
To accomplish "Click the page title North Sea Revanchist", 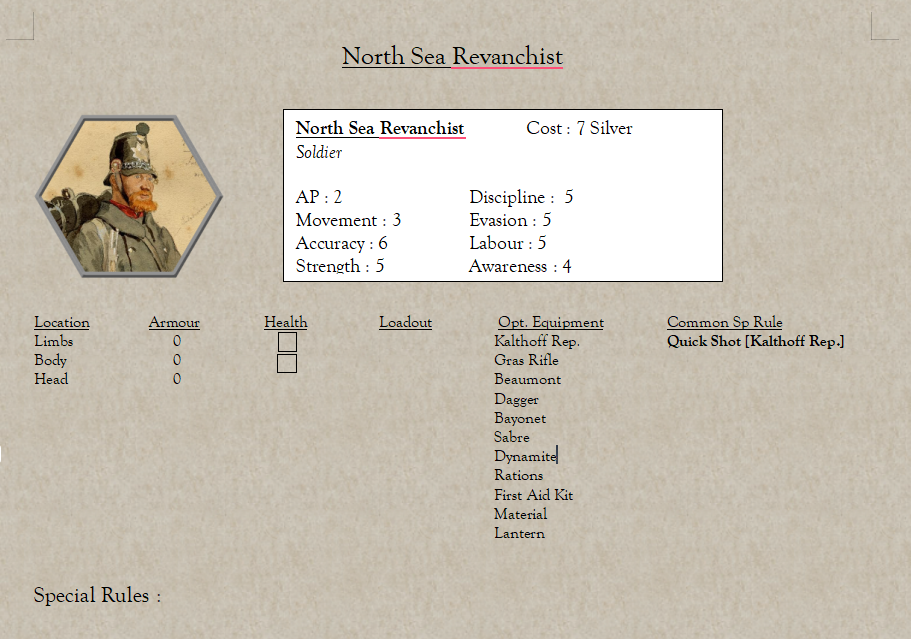I will click(452, 57).
